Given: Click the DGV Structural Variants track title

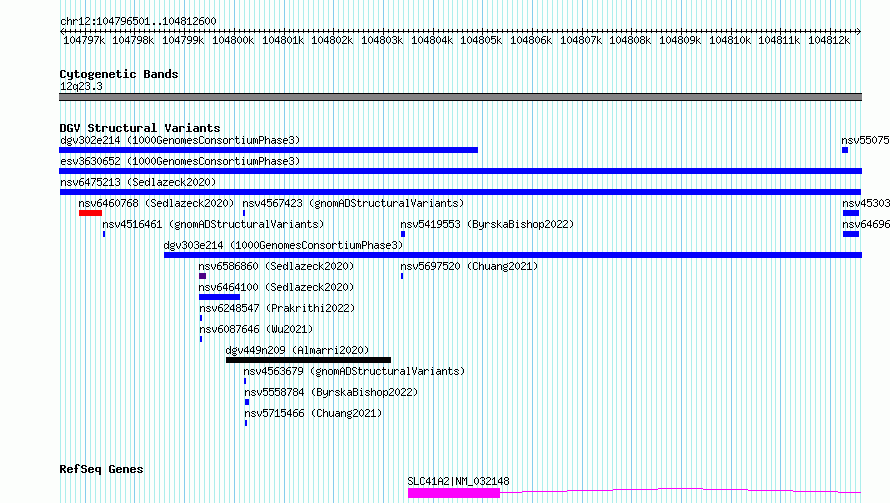Looking at the screenshot, I should click(140, 128).
